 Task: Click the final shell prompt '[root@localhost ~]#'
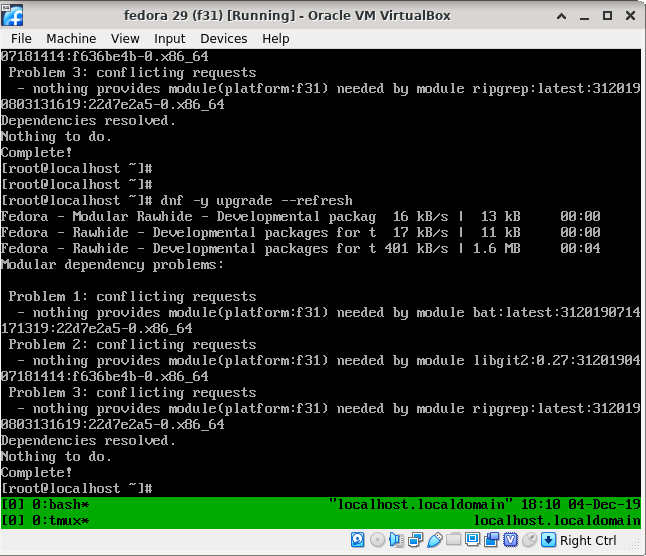tap(77, 488)
